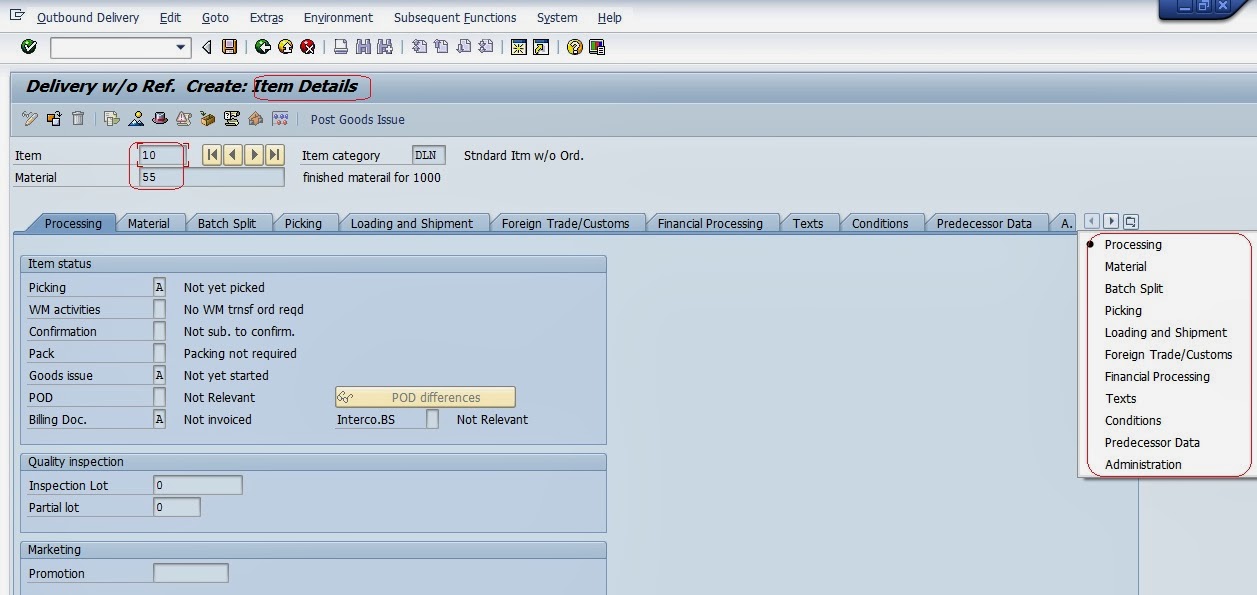Click the POD differences button
The width and height of the screenshot is (1257, 595).
click(x=425, y=397)
